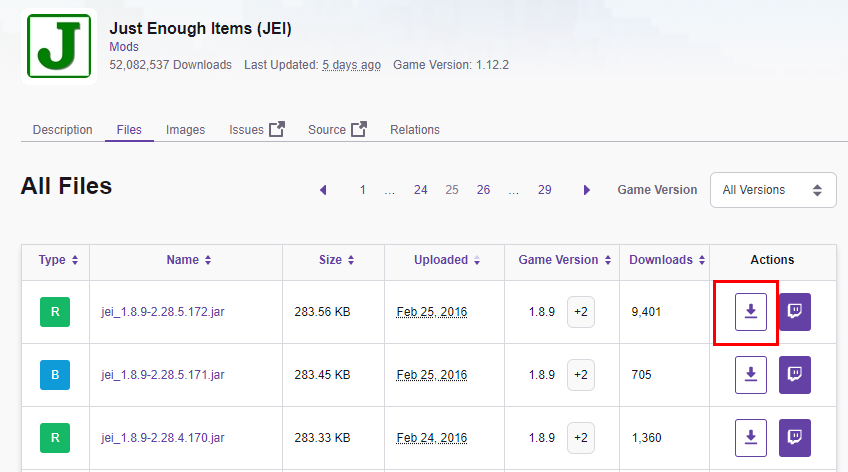Click the 283.56 KB size cell

[x=322, y=312]
